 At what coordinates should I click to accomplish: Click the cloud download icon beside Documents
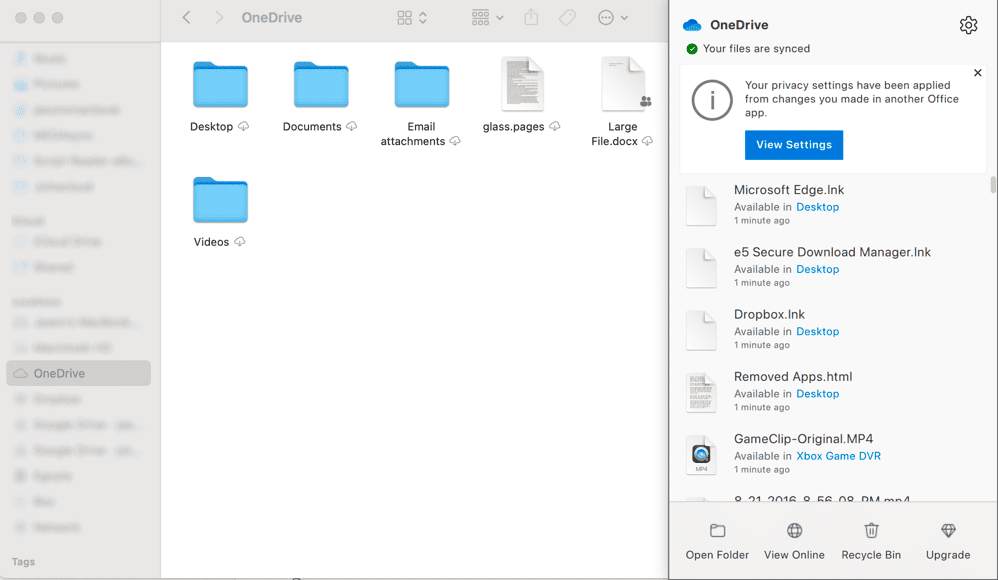351,126
